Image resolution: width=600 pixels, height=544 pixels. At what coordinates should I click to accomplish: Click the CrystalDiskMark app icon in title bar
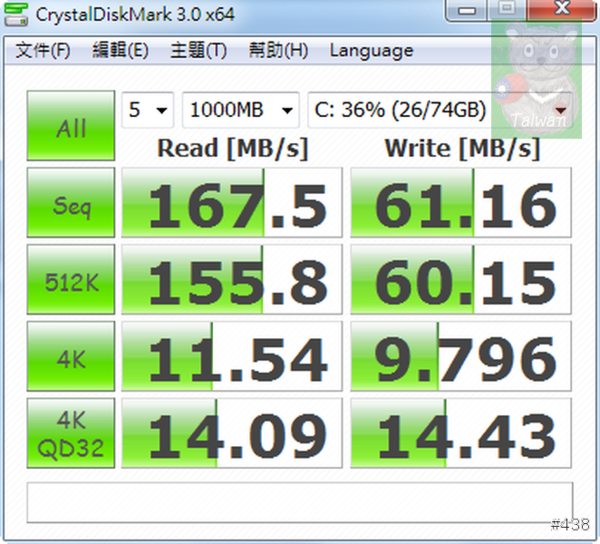coord(16,14)
